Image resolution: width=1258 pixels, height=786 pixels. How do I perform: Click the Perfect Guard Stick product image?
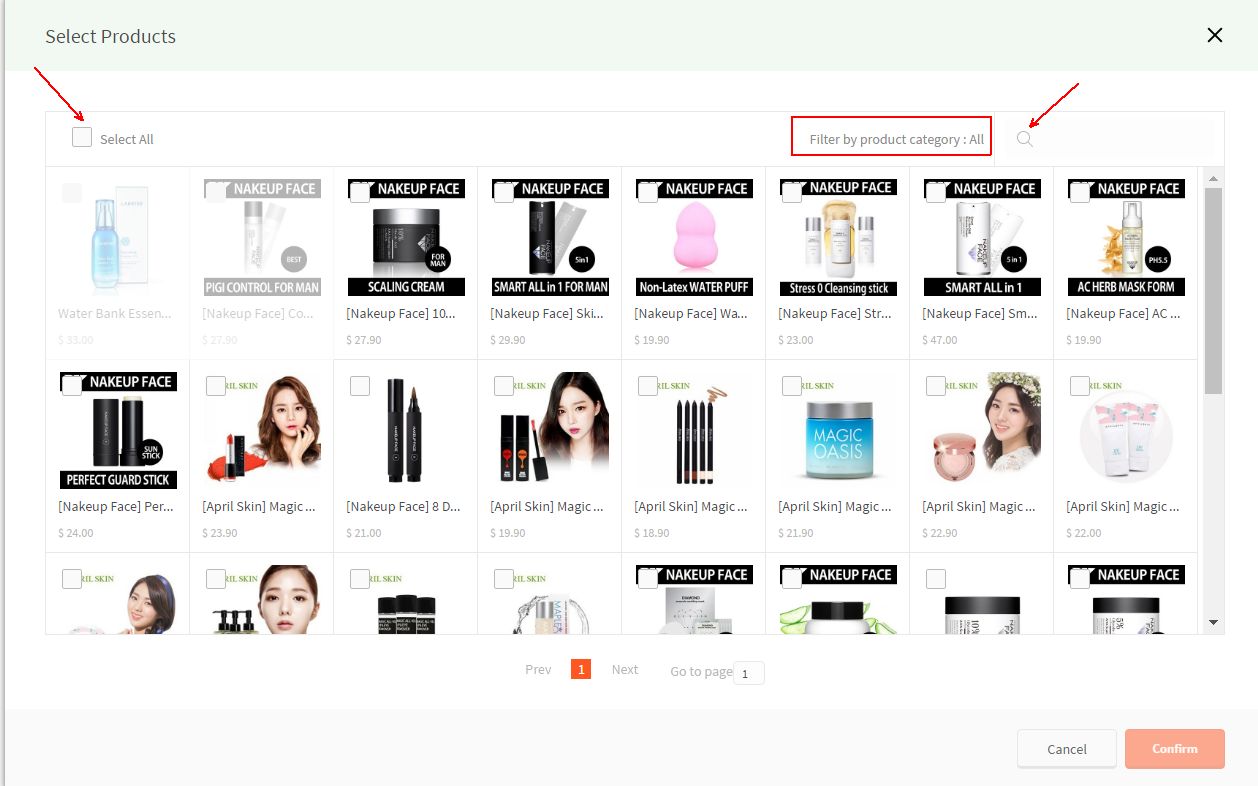[x=118, y=431]
